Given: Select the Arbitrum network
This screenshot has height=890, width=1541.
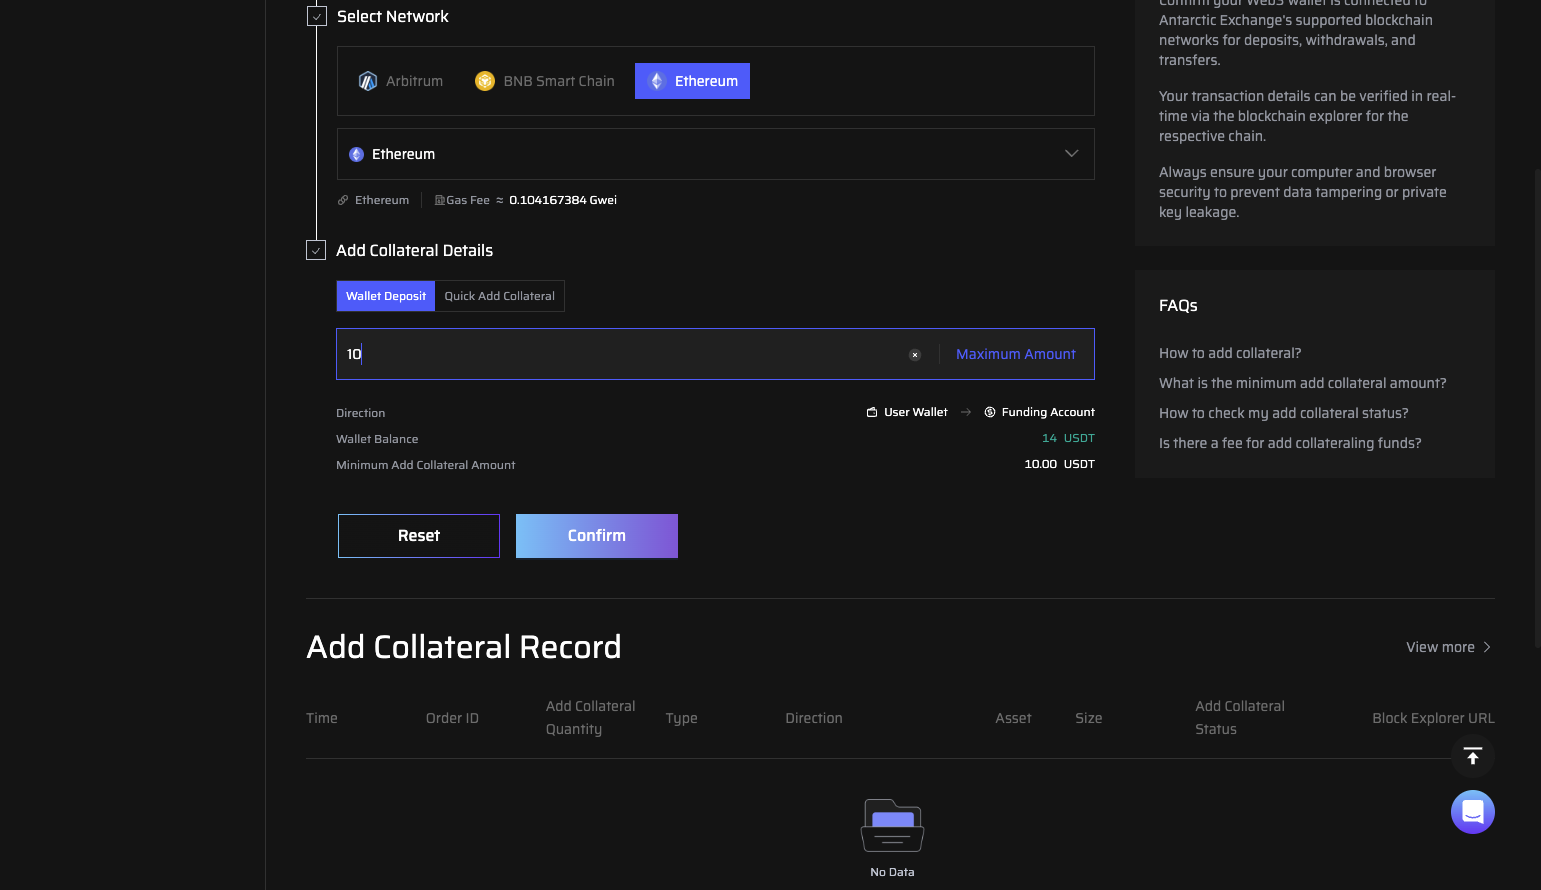Looking at the screenshot, I should tap(400, 81).
